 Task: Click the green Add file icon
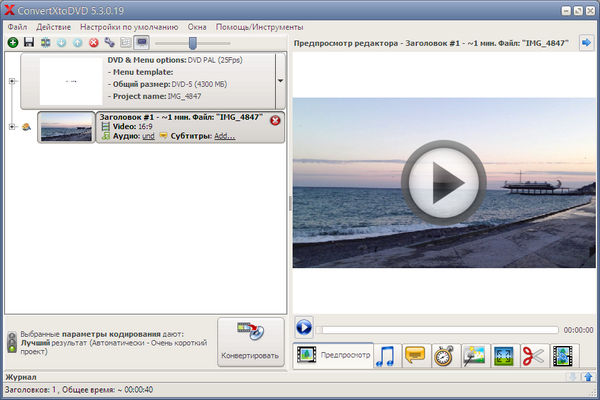tap(12, 43)
